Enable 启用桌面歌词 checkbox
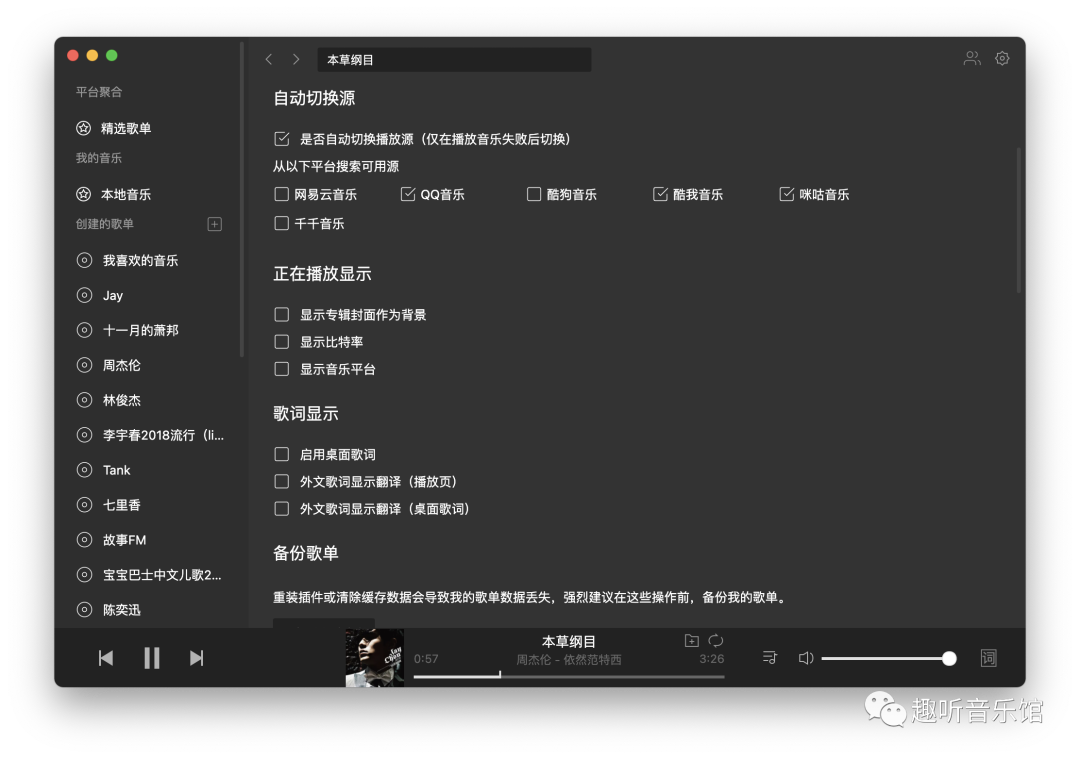Image resolution: width=1080 pixels, height=759 pixels. point(282,455)
